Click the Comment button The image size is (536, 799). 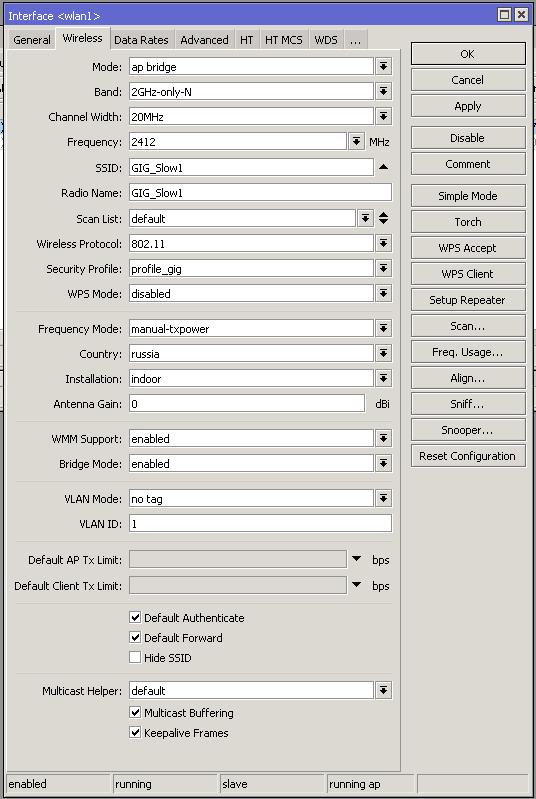[468, 164]
